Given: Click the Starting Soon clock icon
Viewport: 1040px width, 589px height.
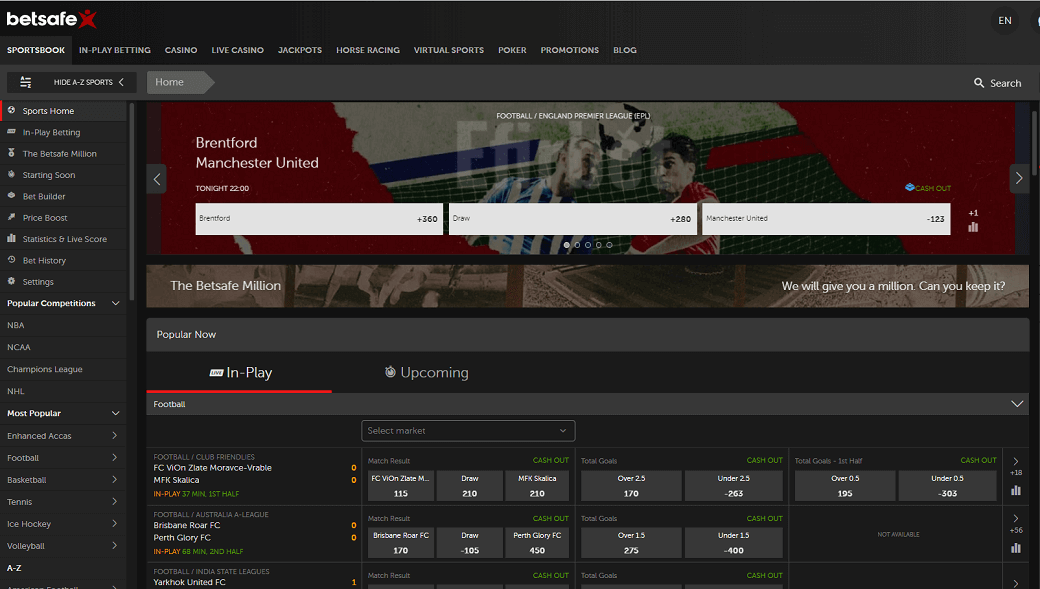Looking at the screenshot, I should (11, 174).
